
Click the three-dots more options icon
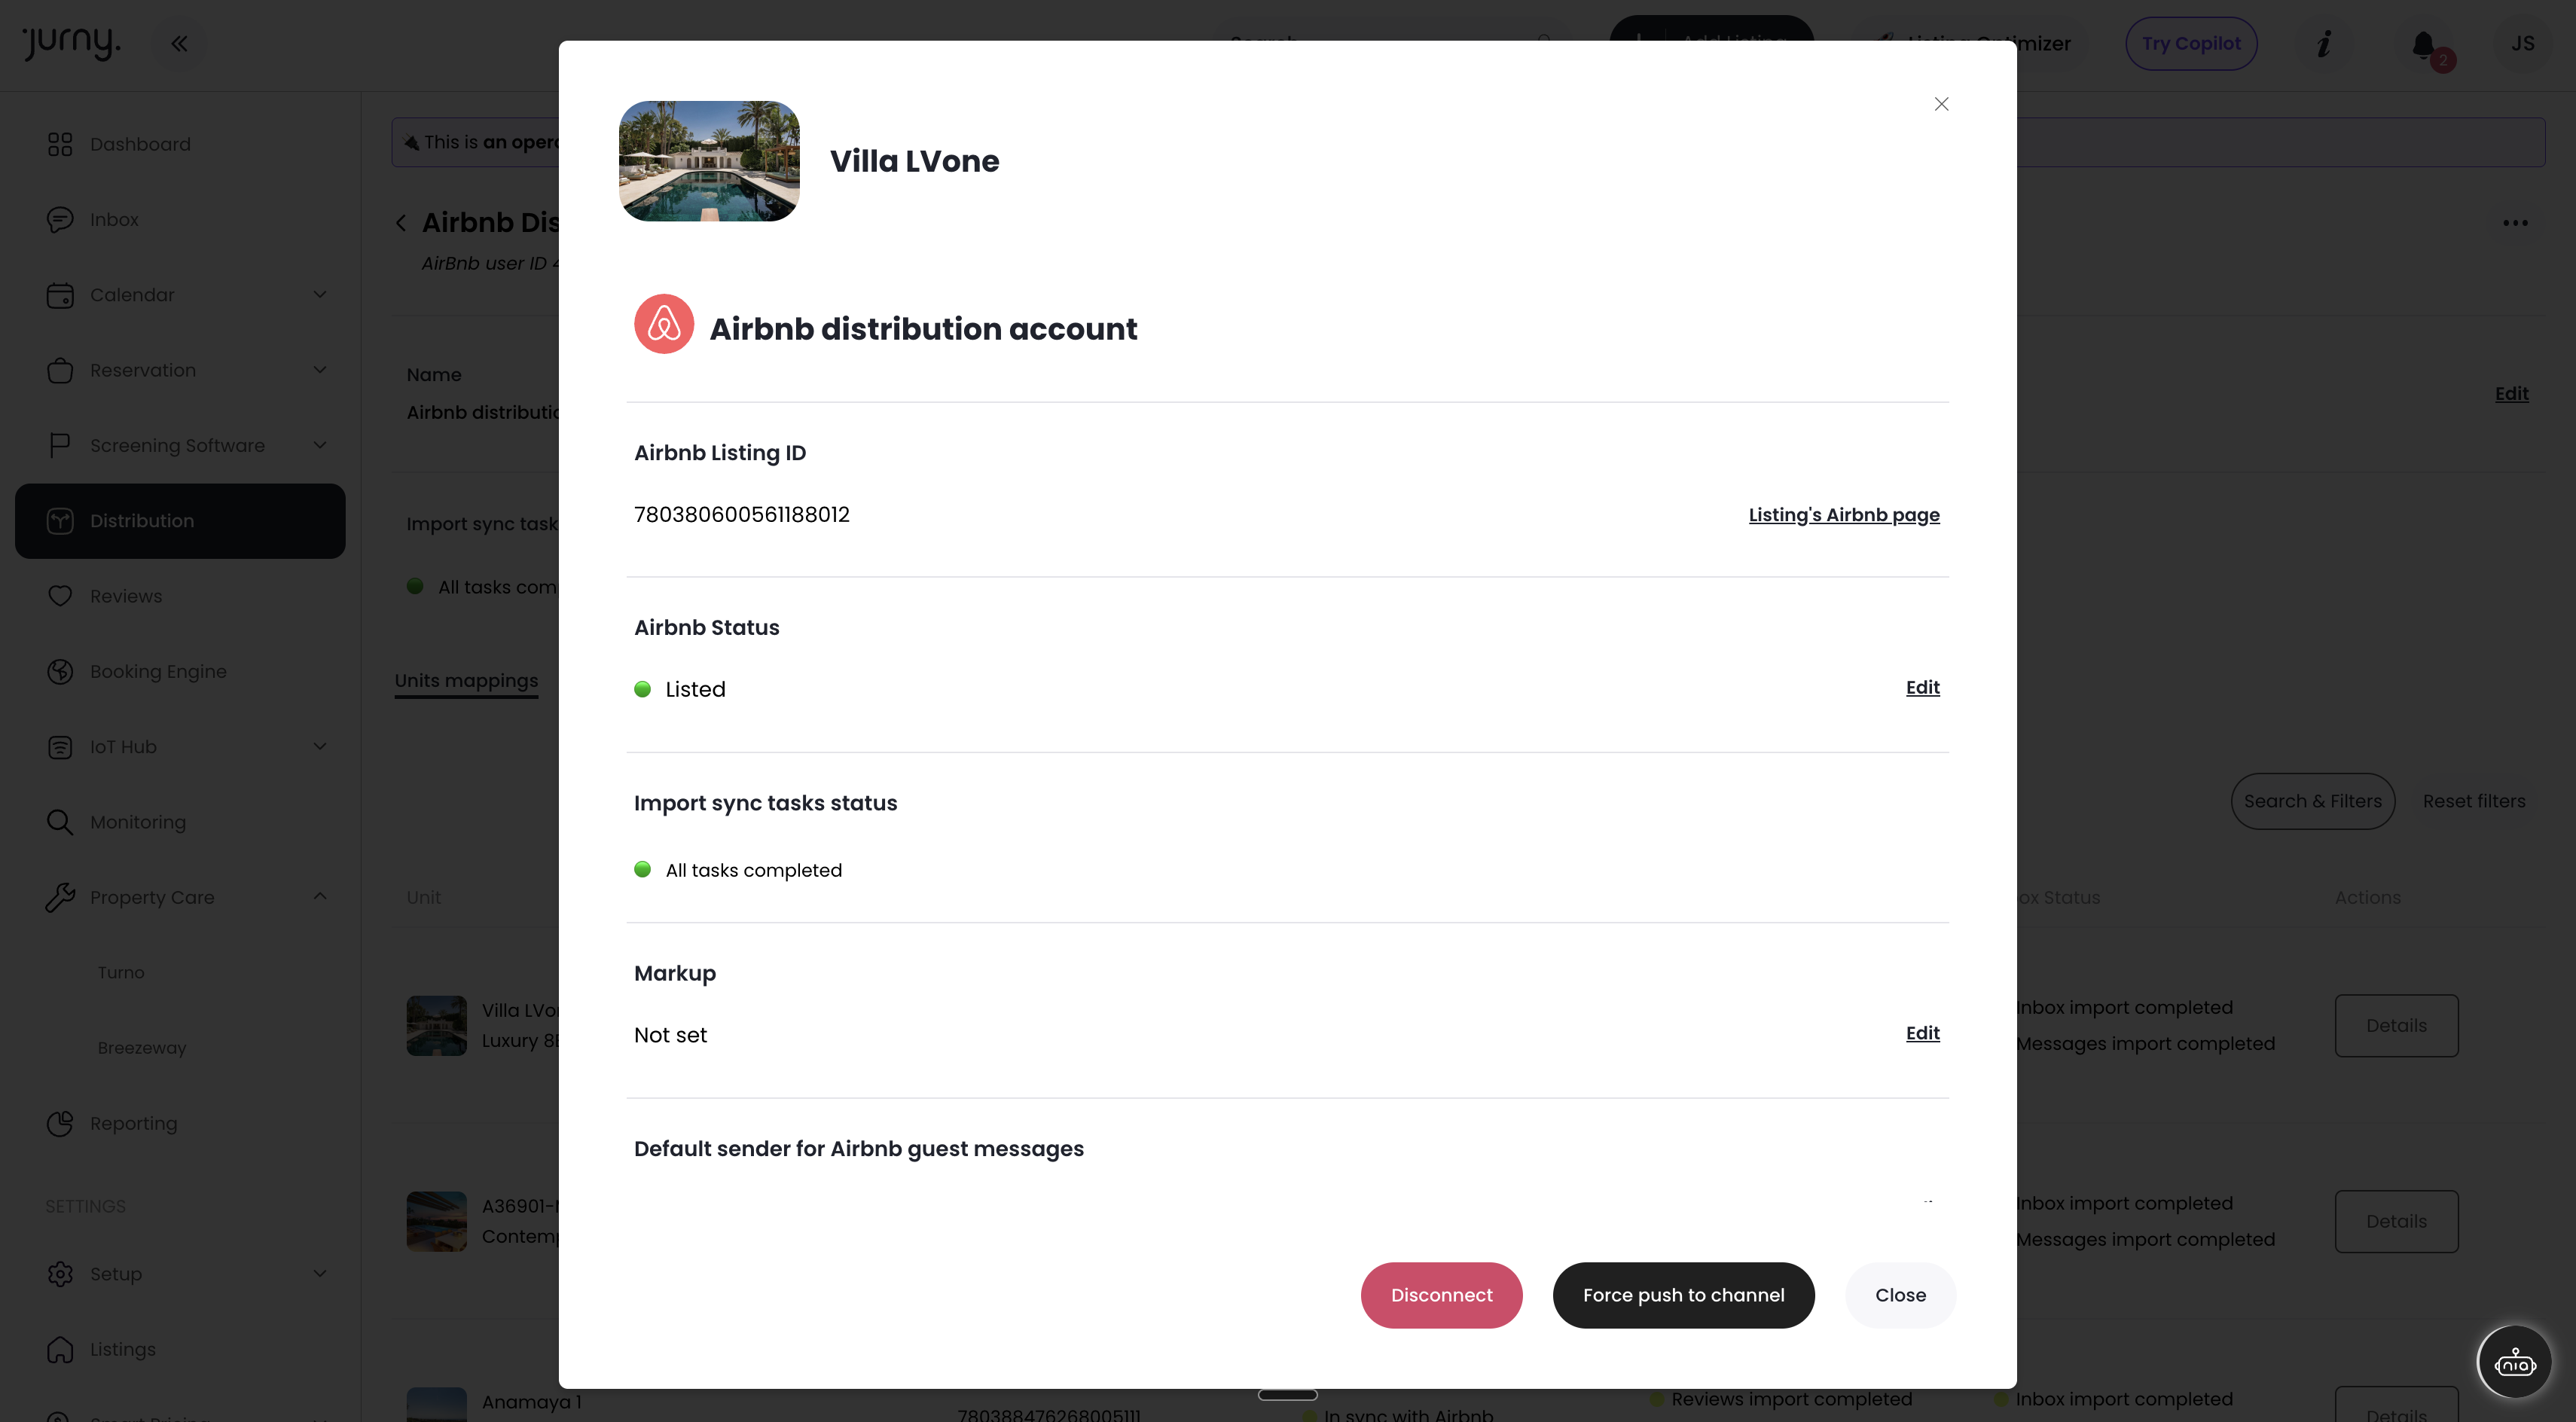click(2515, 223)
